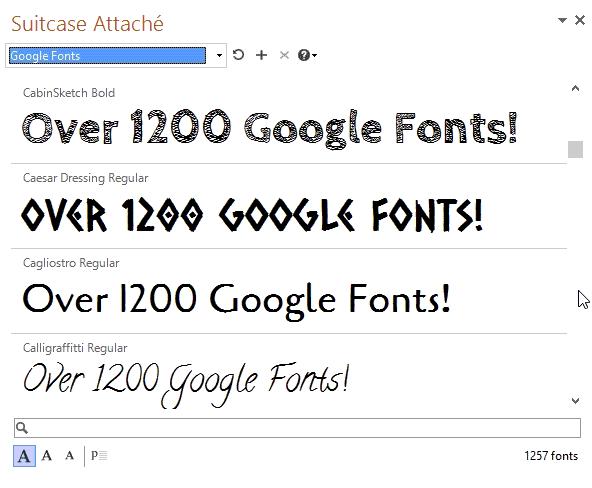Viewport: 592px width, 488px height.
Task: Click the font list scrollbar thumb
Action: pyautogui.click(x=575, y=149)
